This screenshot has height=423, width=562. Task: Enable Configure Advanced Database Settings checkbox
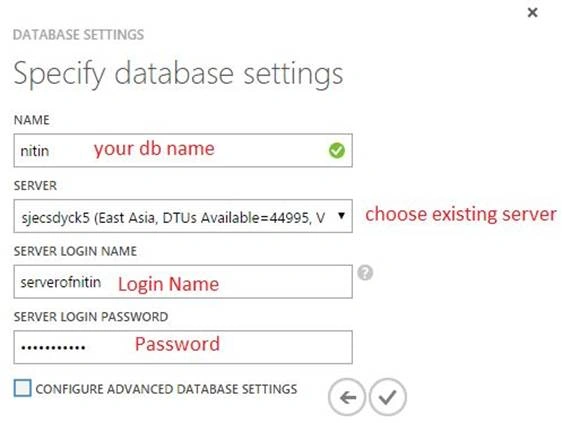[23, 388]
